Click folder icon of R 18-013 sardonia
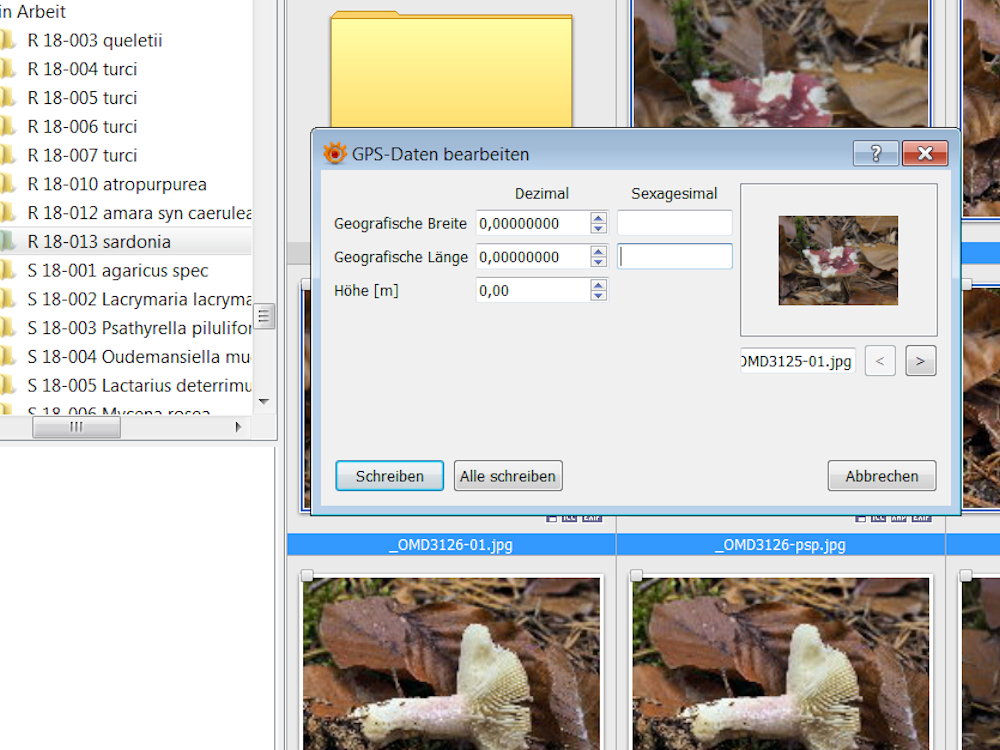1000x750 pixels. coord(8,241)
